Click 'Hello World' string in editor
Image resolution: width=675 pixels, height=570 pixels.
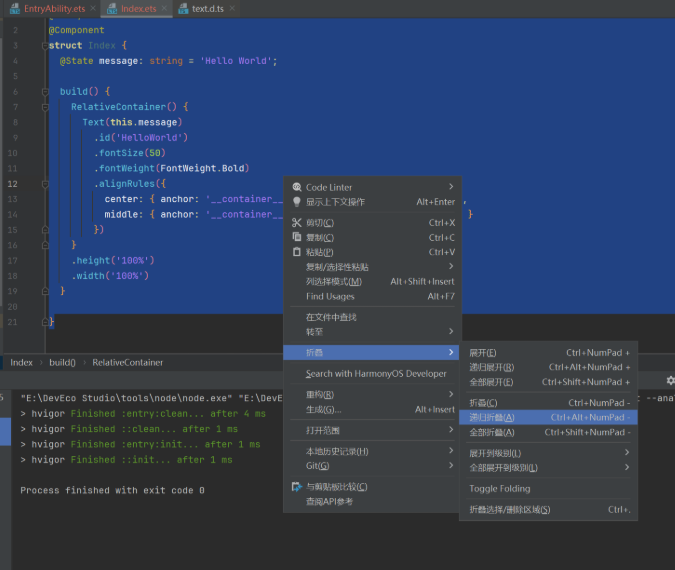[236, 61]
